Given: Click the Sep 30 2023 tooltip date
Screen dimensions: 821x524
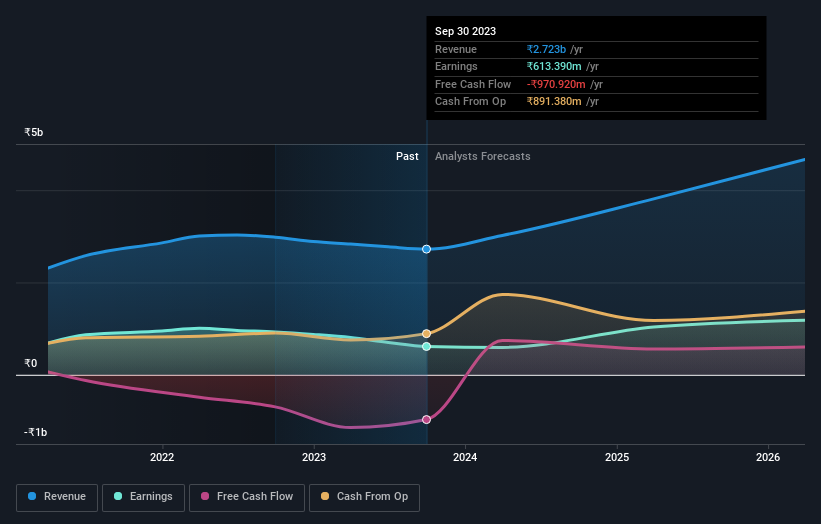Looking at the screenshot, I should tap(465, 31).
